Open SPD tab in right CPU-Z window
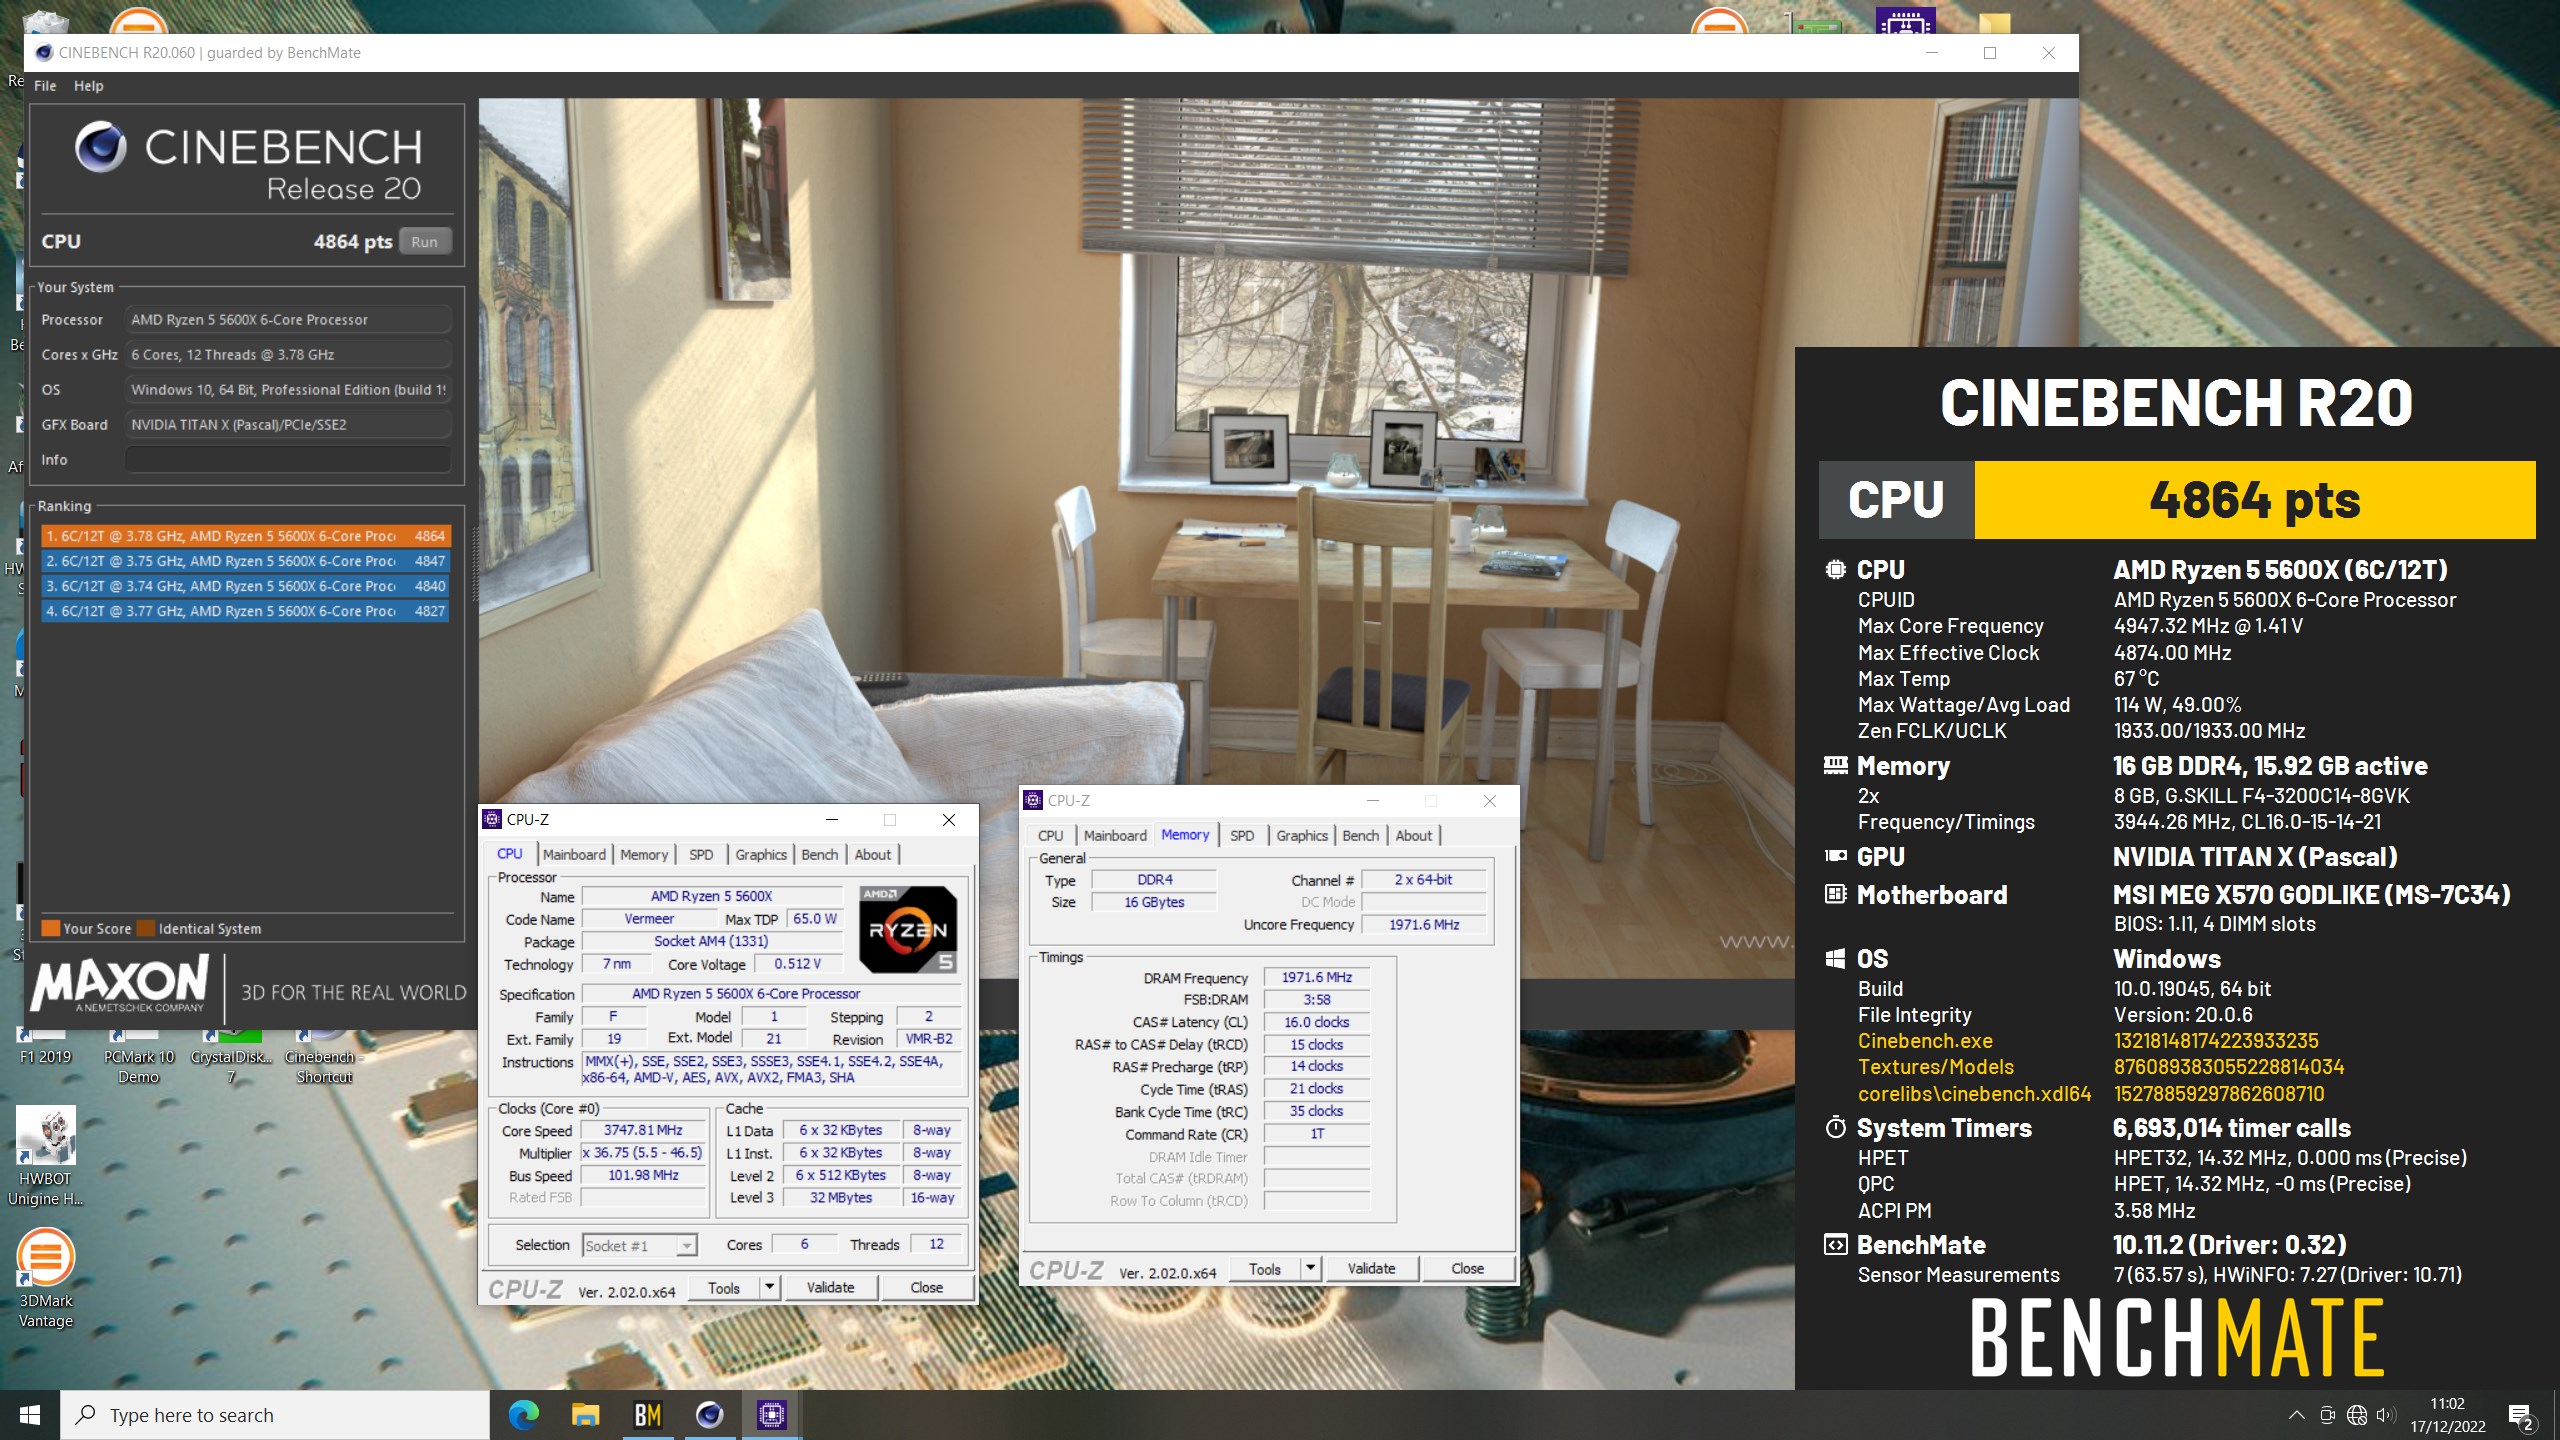 [x=1242, y=836]
